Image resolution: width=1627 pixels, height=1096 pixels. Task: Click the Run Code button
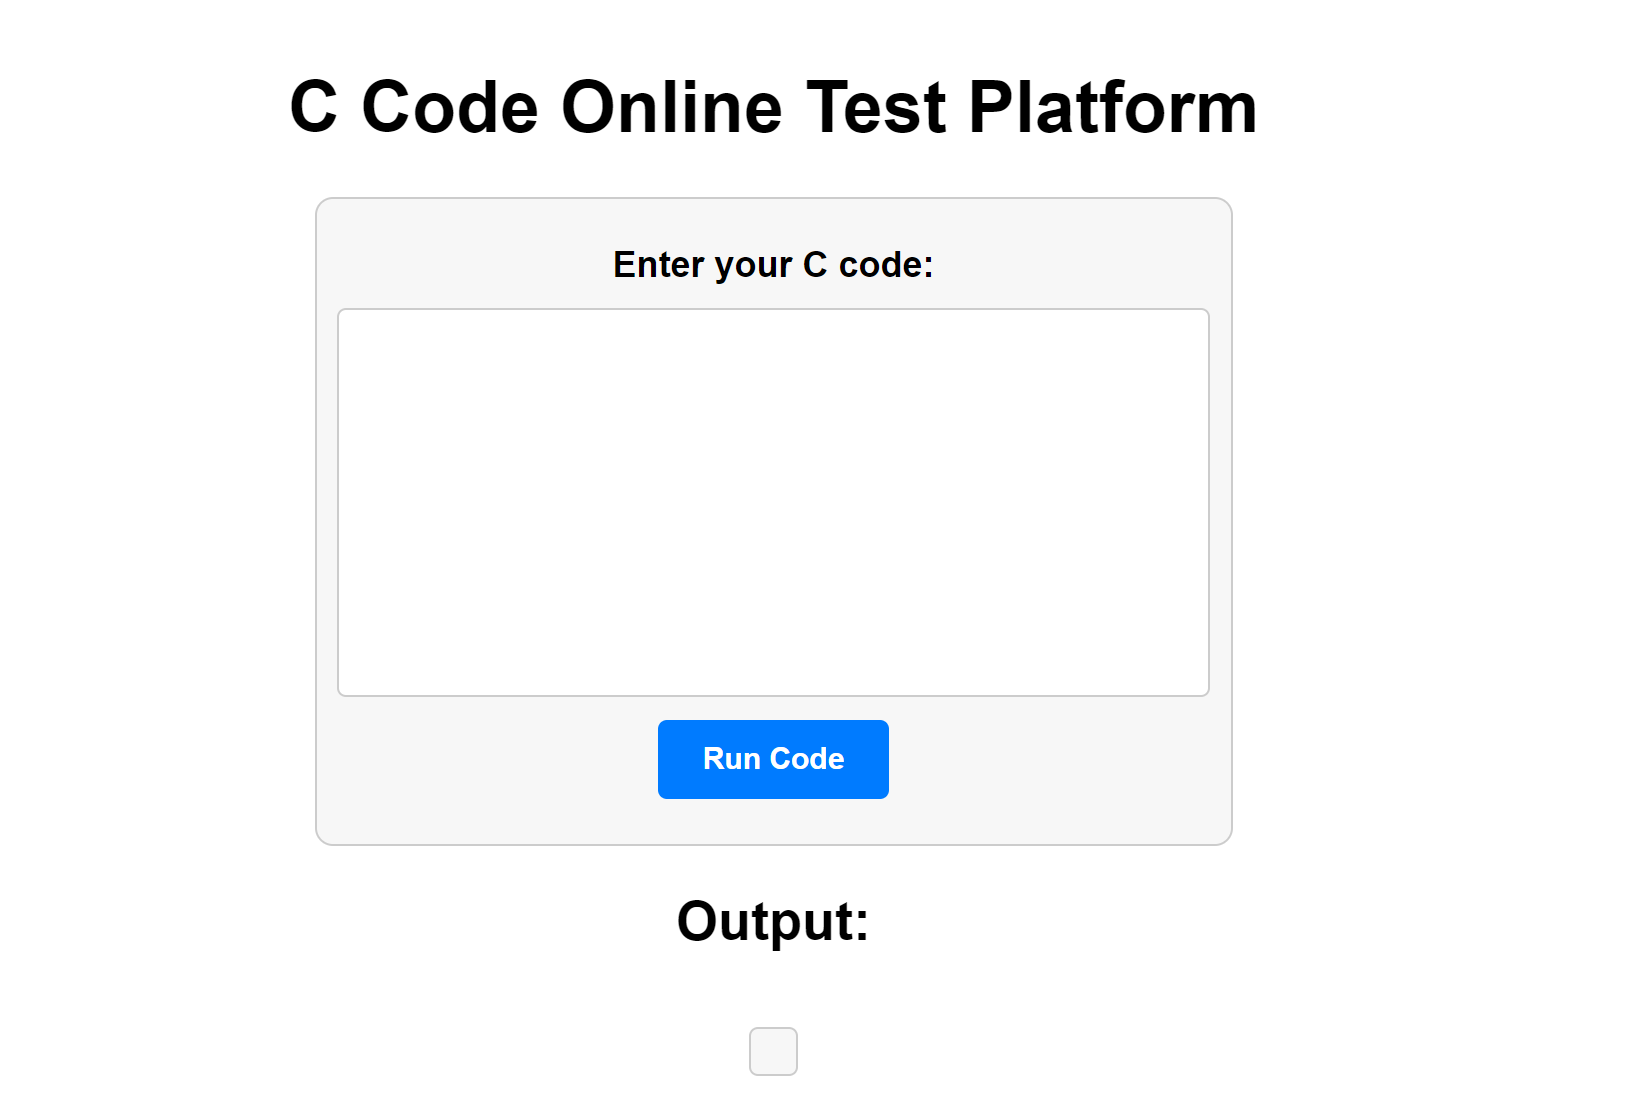coord(773,759)
